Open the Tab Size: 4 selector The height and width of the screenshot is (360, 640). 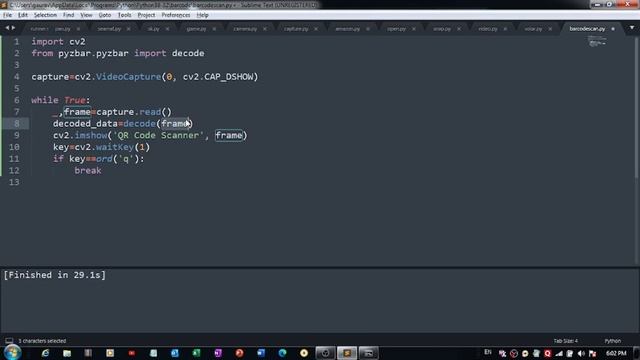[x=565, y=341]
